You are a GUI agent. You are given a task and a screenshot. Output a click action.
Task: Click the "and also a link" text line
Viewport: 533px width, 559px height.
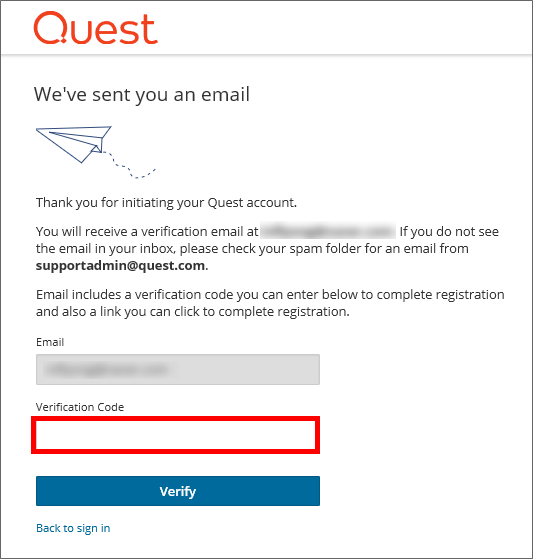coord(193,312)
